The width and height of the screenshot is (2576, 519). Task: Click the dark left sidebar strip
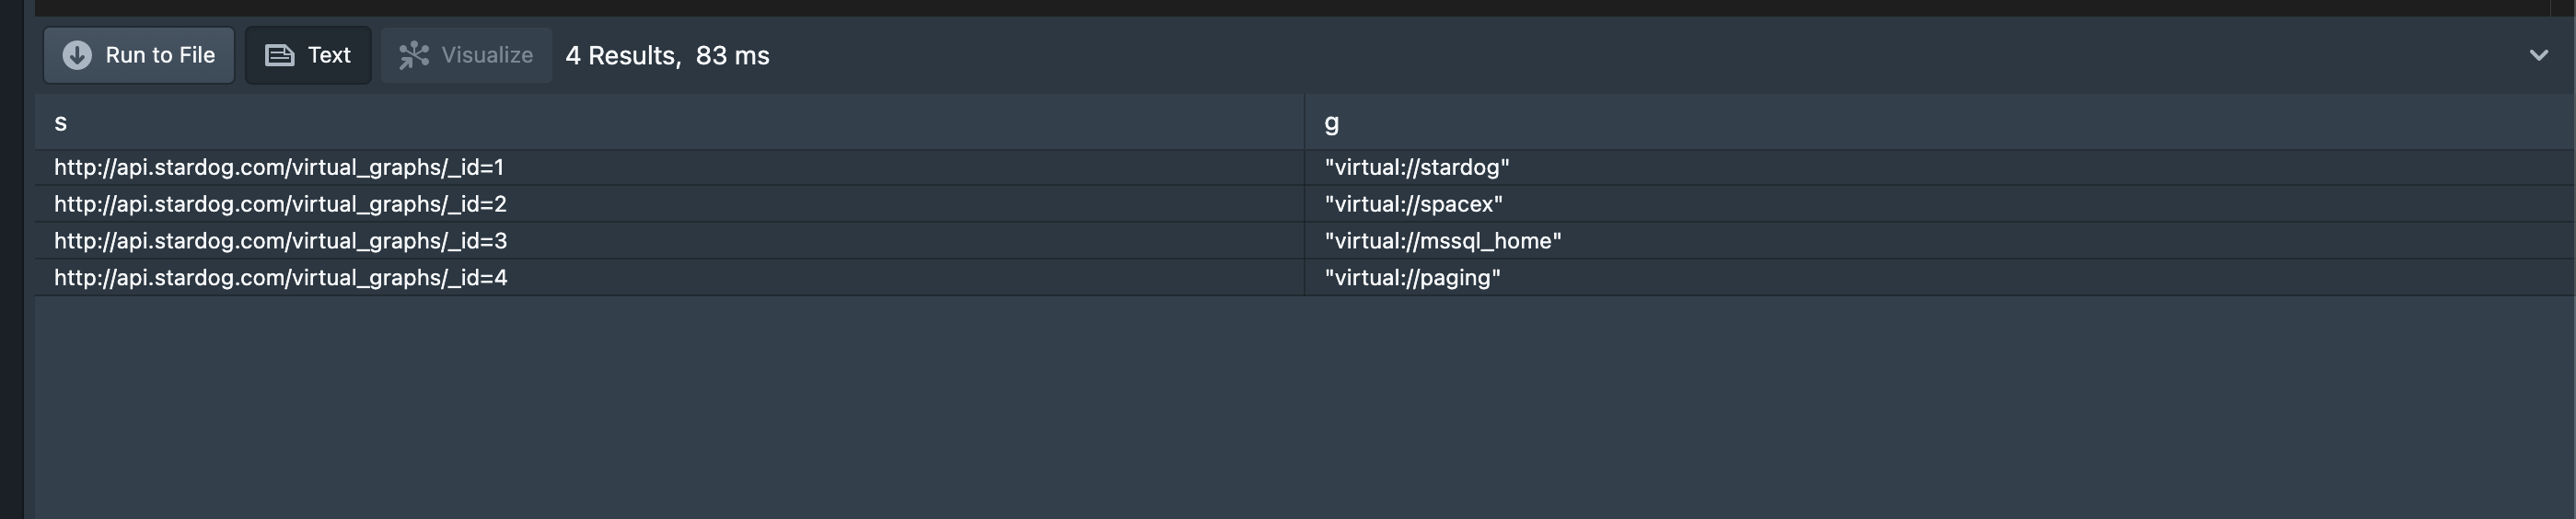click(11, 260)
